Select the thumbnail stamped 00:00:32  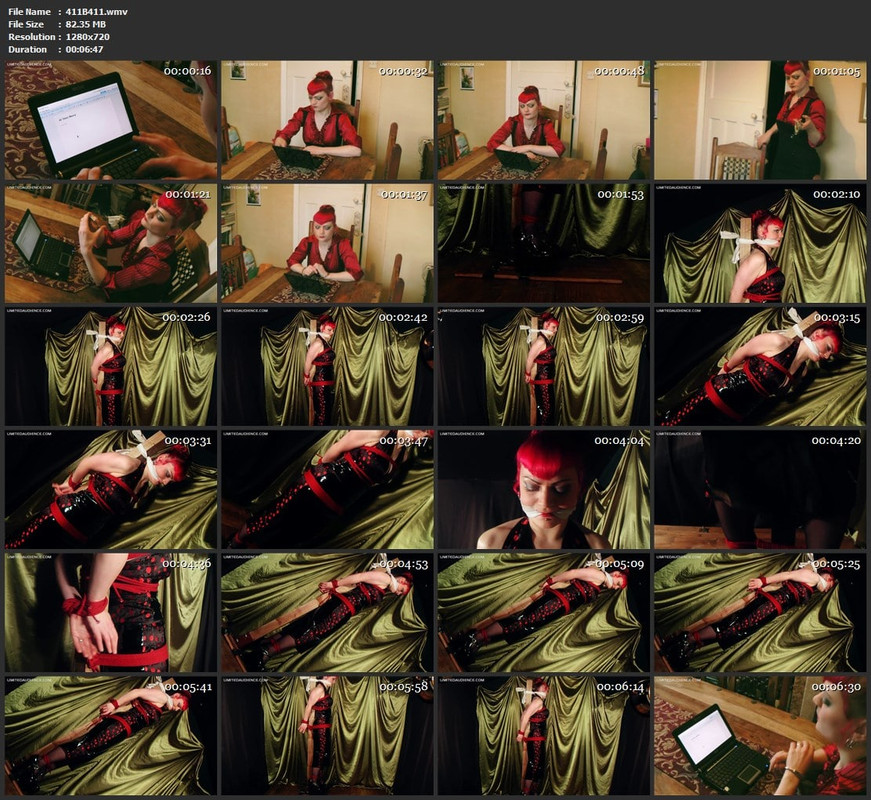327,120
